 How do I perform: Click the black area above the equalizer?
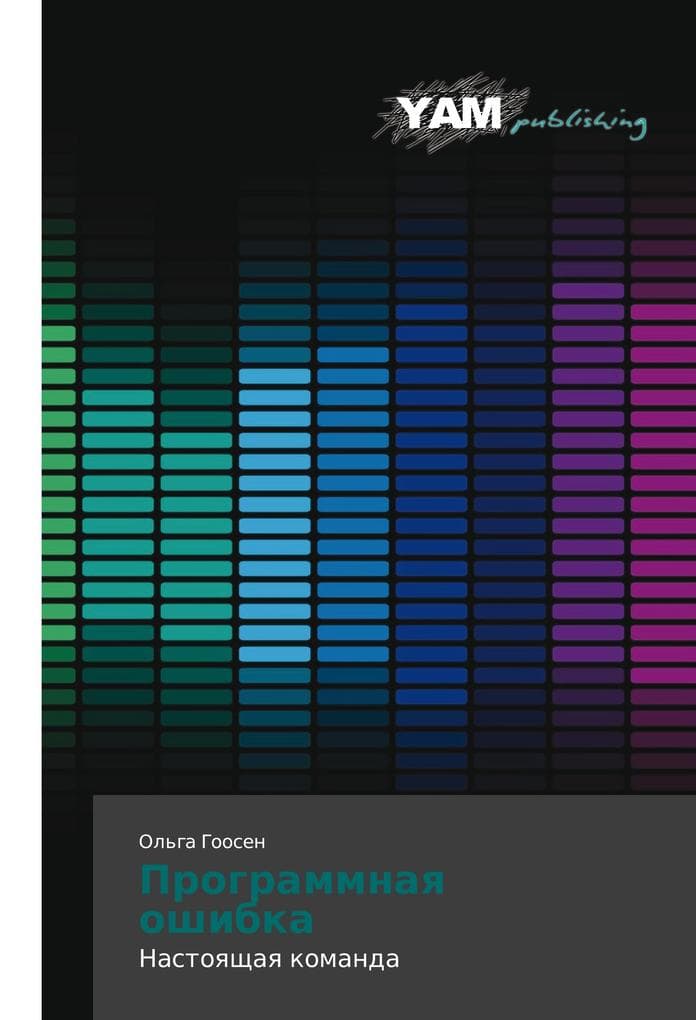[215, 85]
